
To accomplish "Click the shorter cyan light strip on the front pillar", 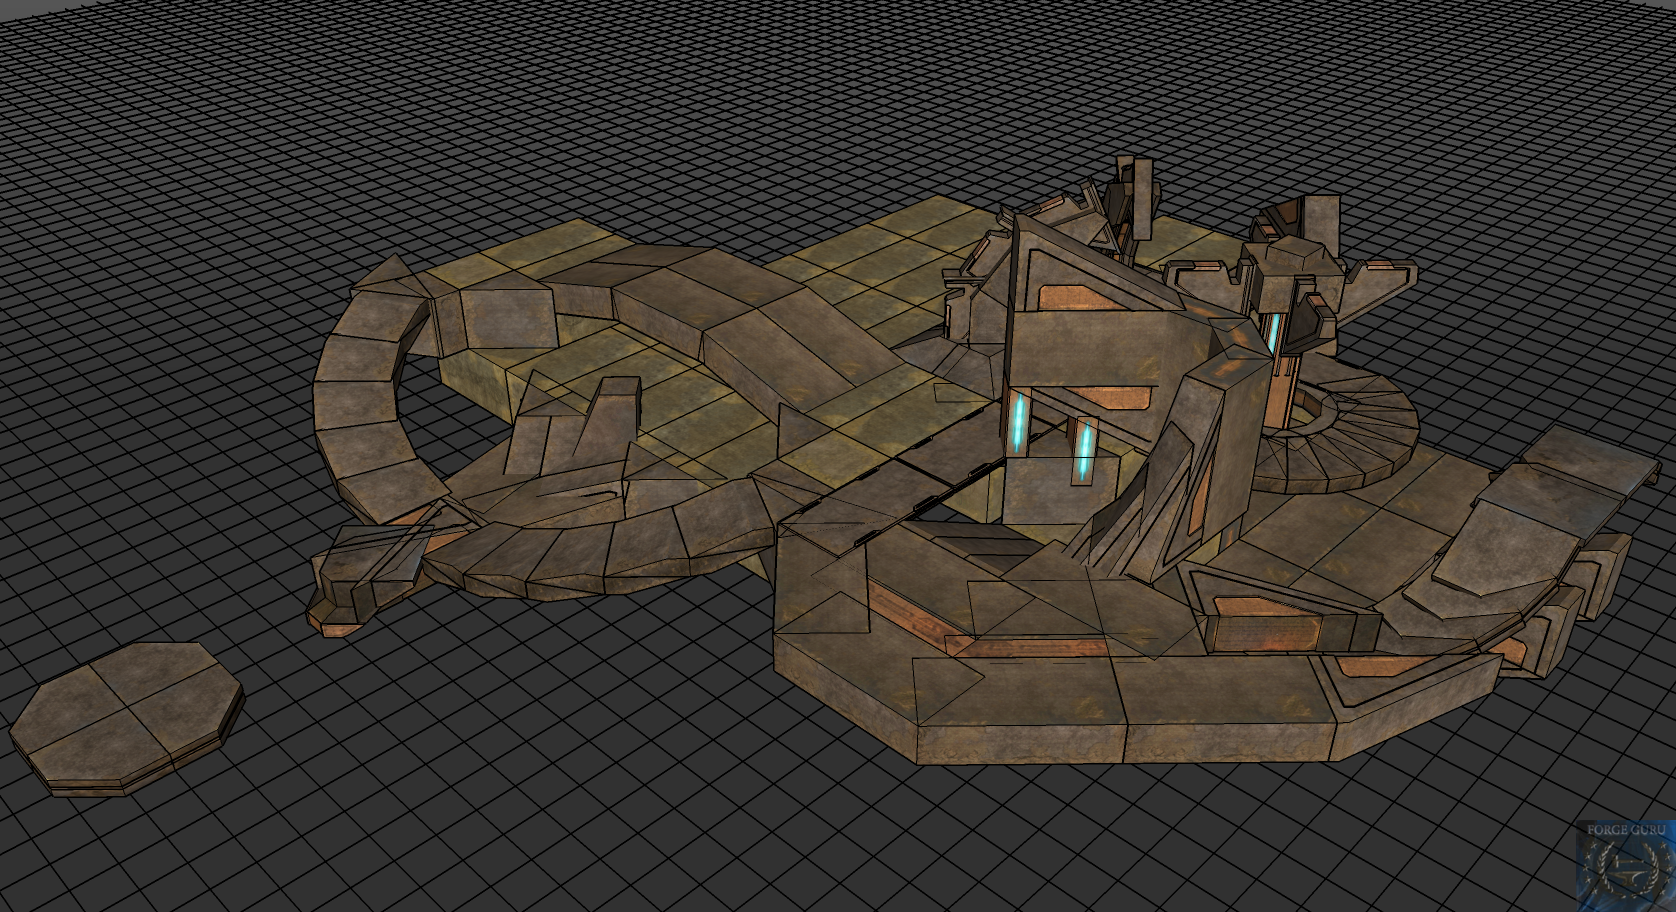I will click(1082, 450).
